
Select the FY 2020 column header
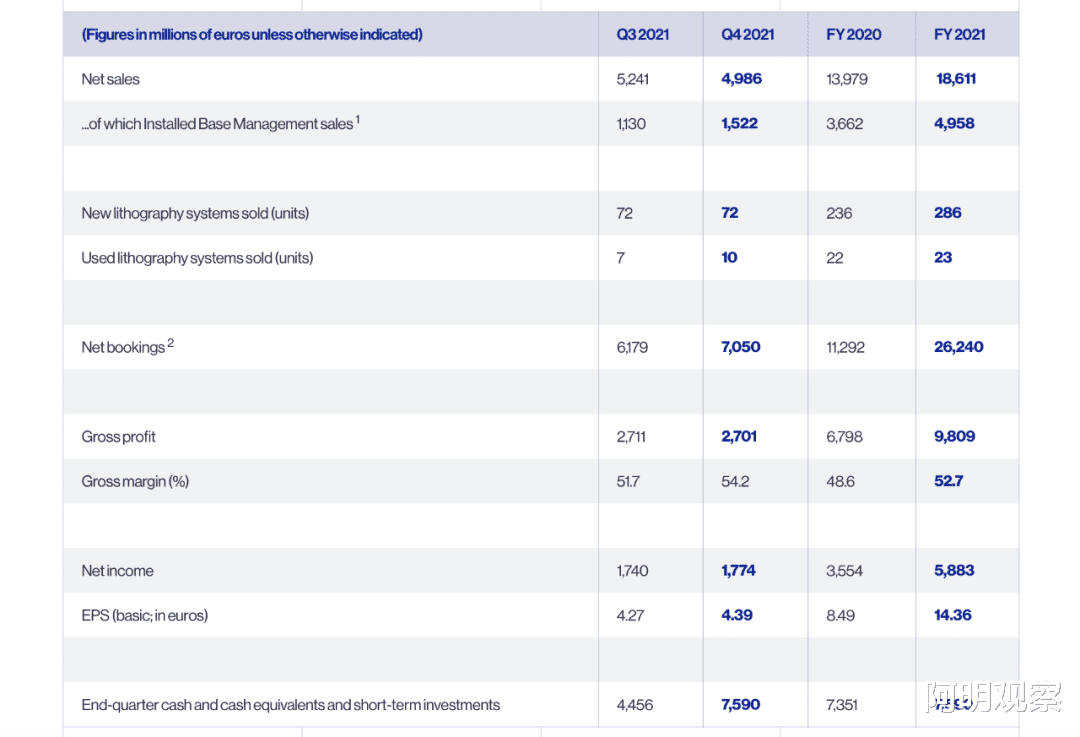854,34
